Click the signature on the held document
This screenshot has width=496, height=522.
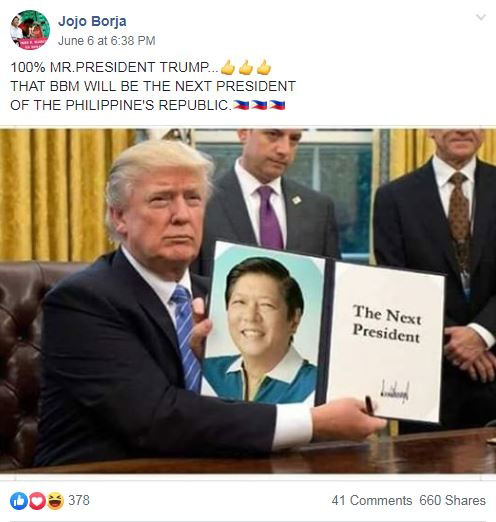pos(395,391)
